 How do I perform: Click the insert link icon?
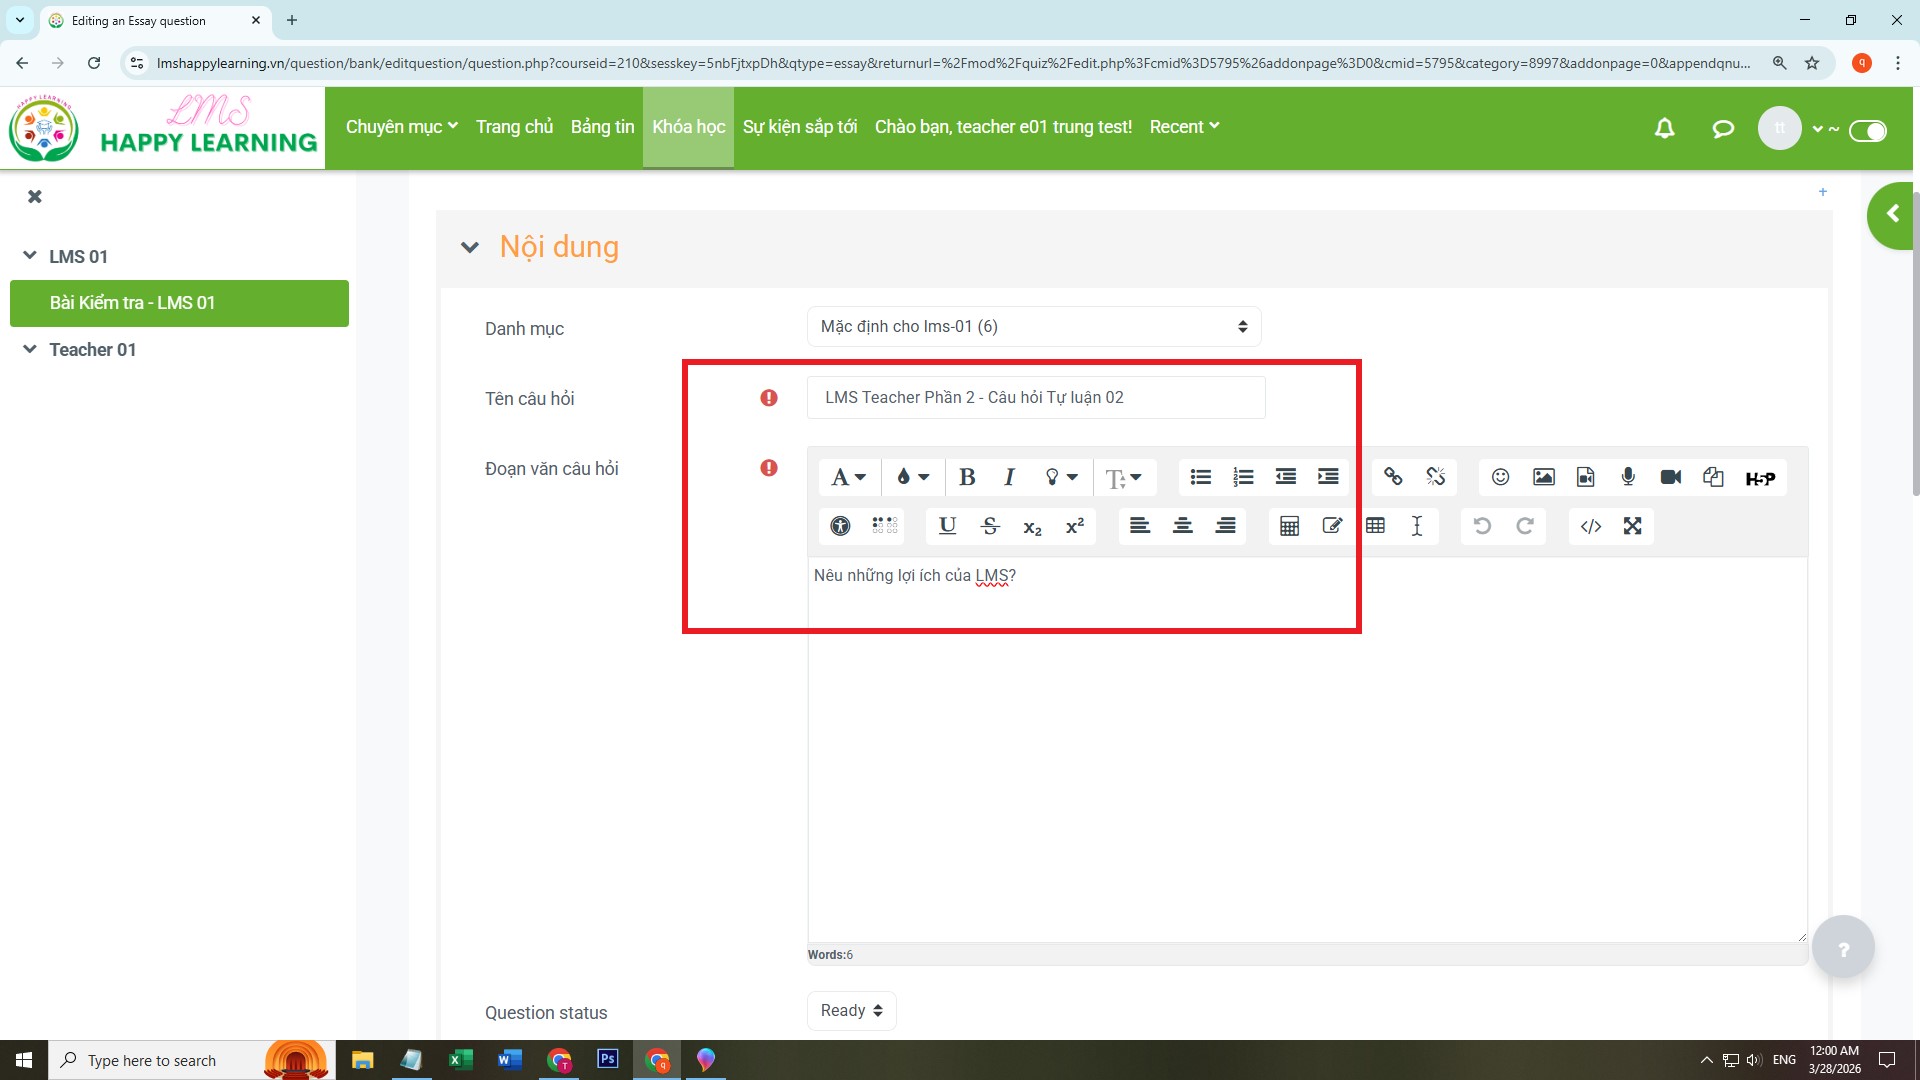click(1392, 477)
